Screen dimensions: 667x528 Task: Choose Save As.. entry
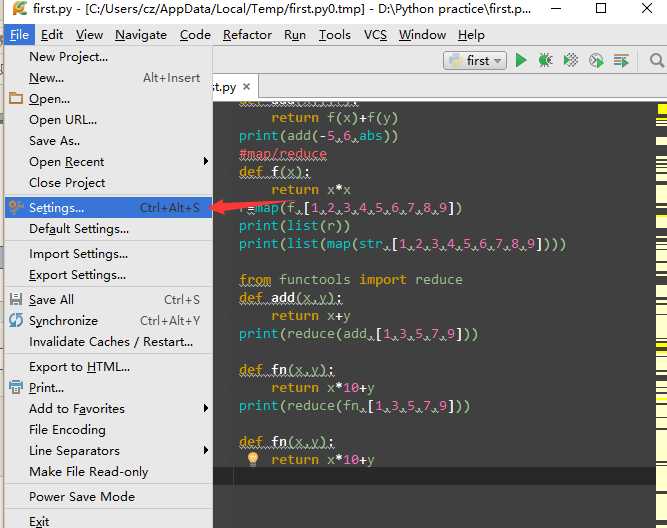pyautogui.click(x=108, y=140)
